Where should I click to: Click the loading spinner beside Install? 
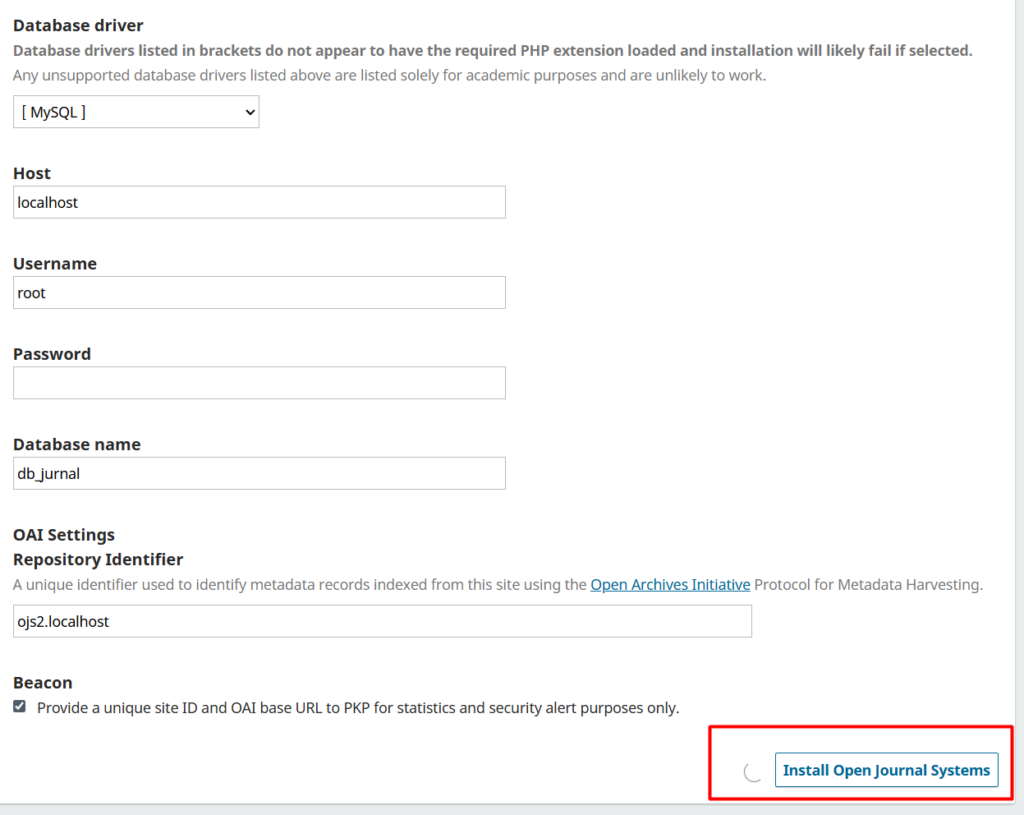pos(750,770)
